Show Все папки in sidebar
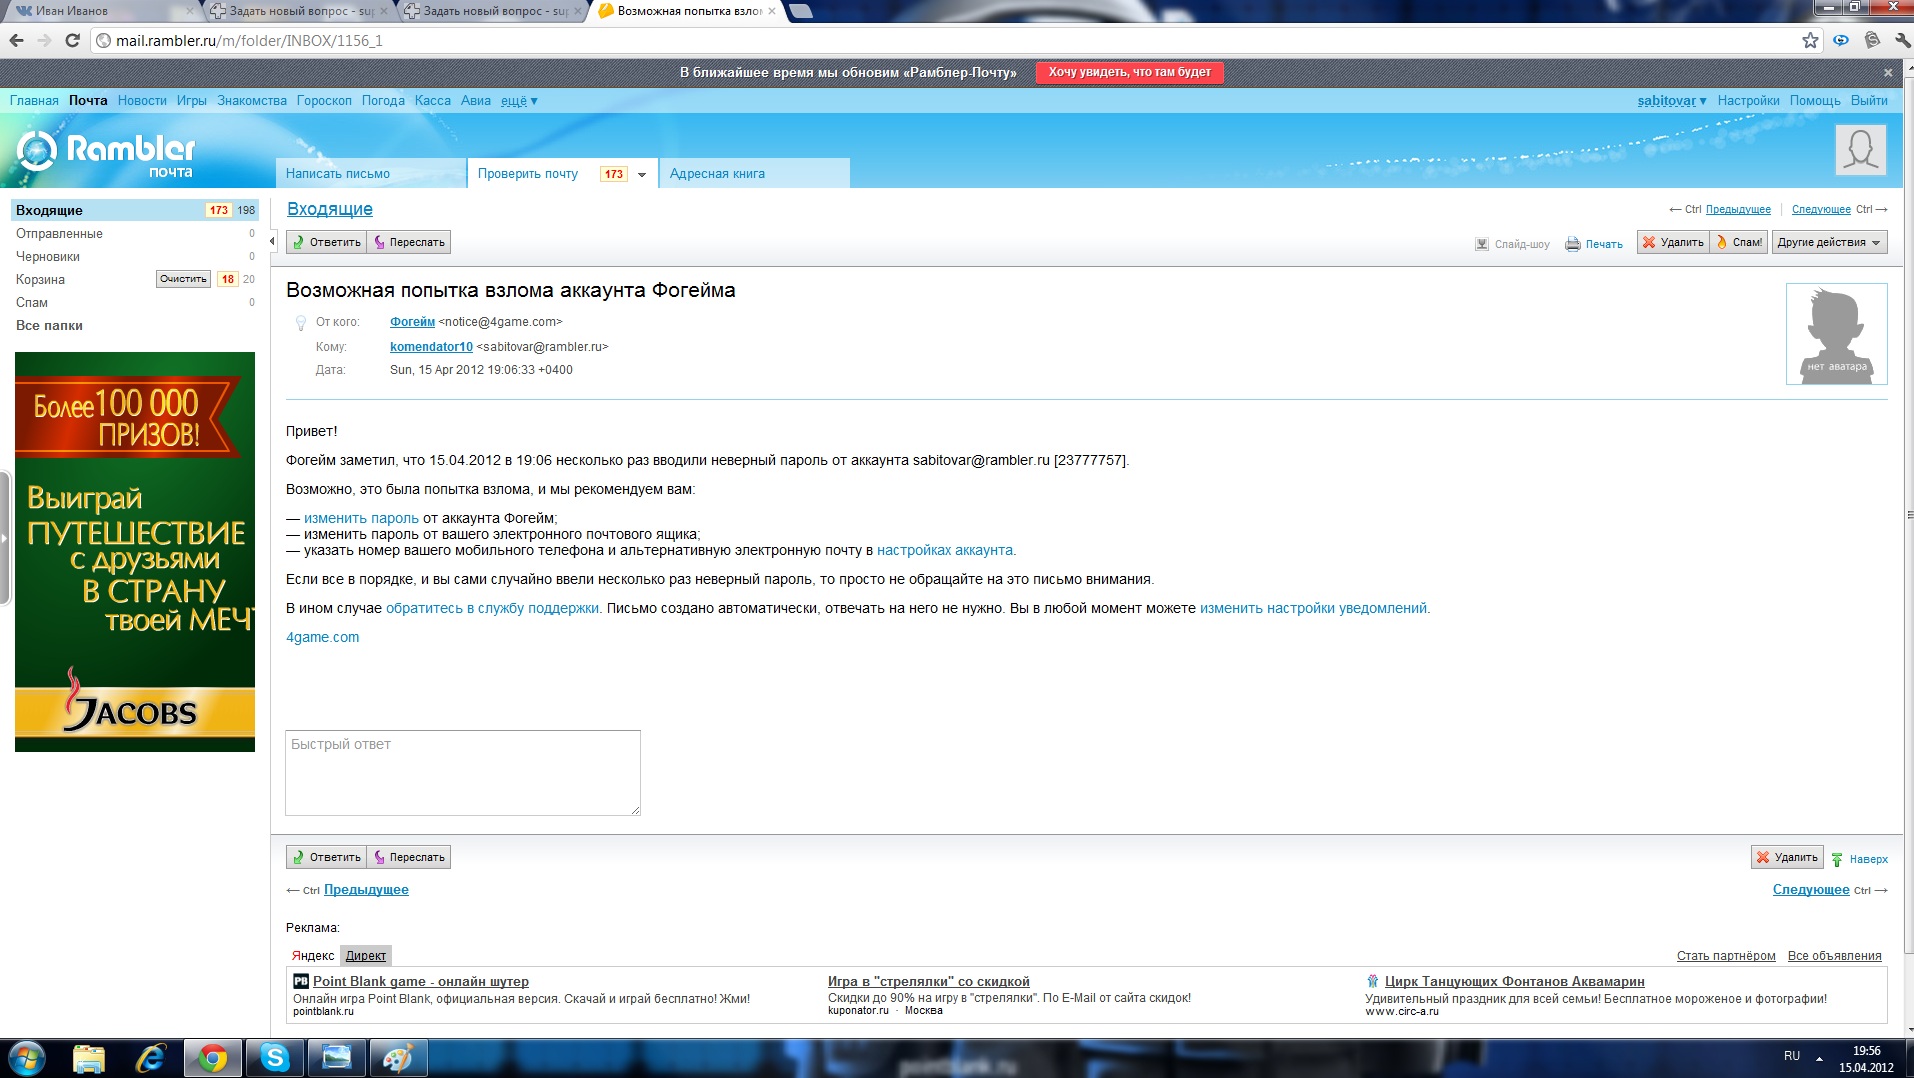The height and width of the screenshot is (1078, 1914). (x=49, y=325)
